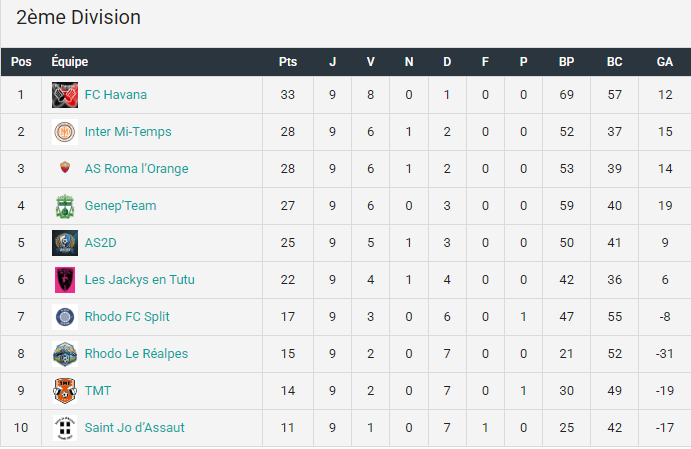Click the GA column header

point(665,62)
